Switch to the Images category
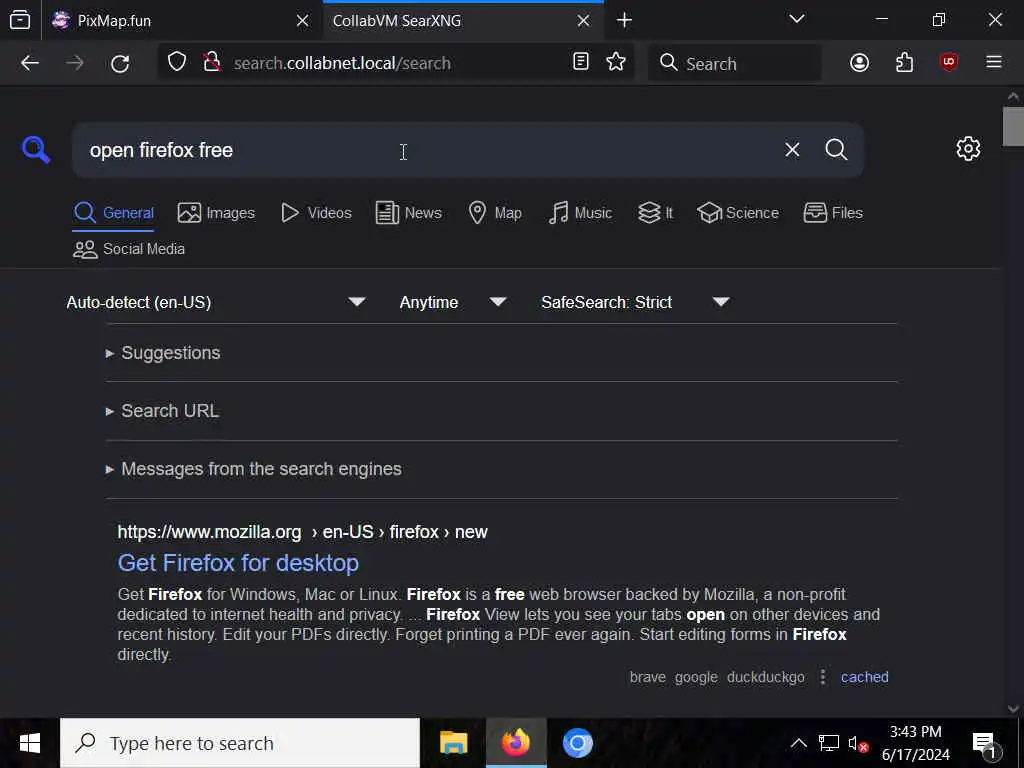Viewport: 1024px width, 768px height. [216, 213]
